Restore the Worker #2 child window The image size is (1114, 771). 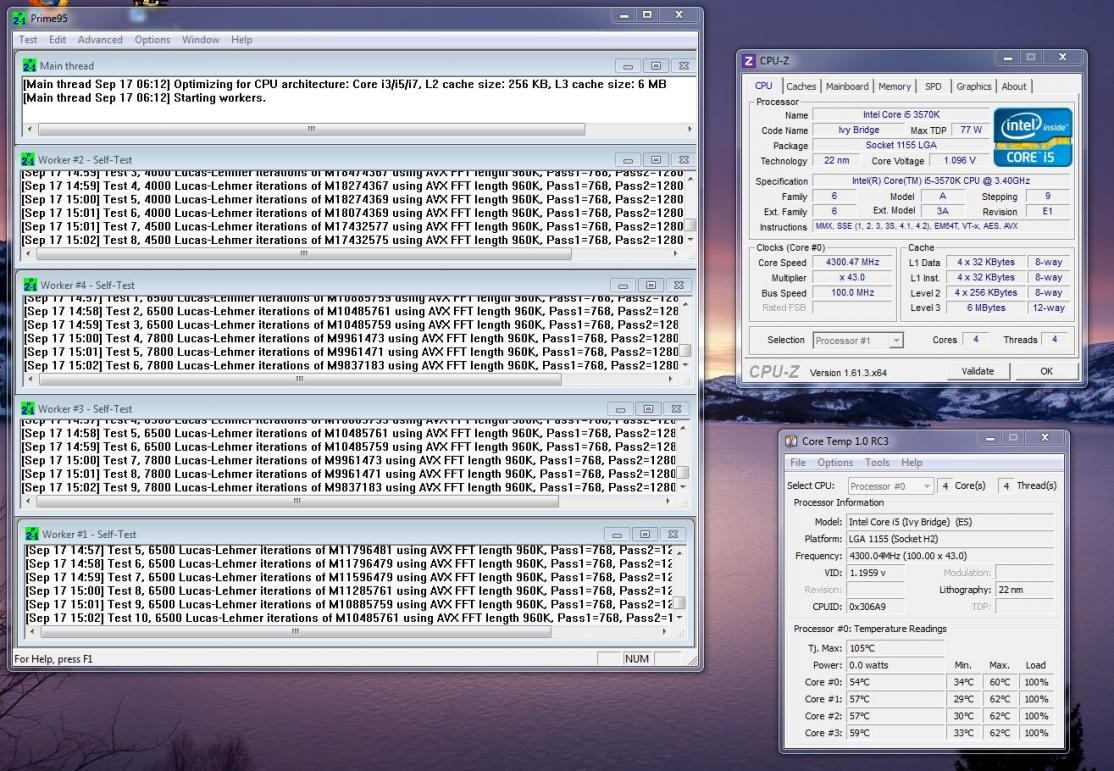(x=656, y=160)
